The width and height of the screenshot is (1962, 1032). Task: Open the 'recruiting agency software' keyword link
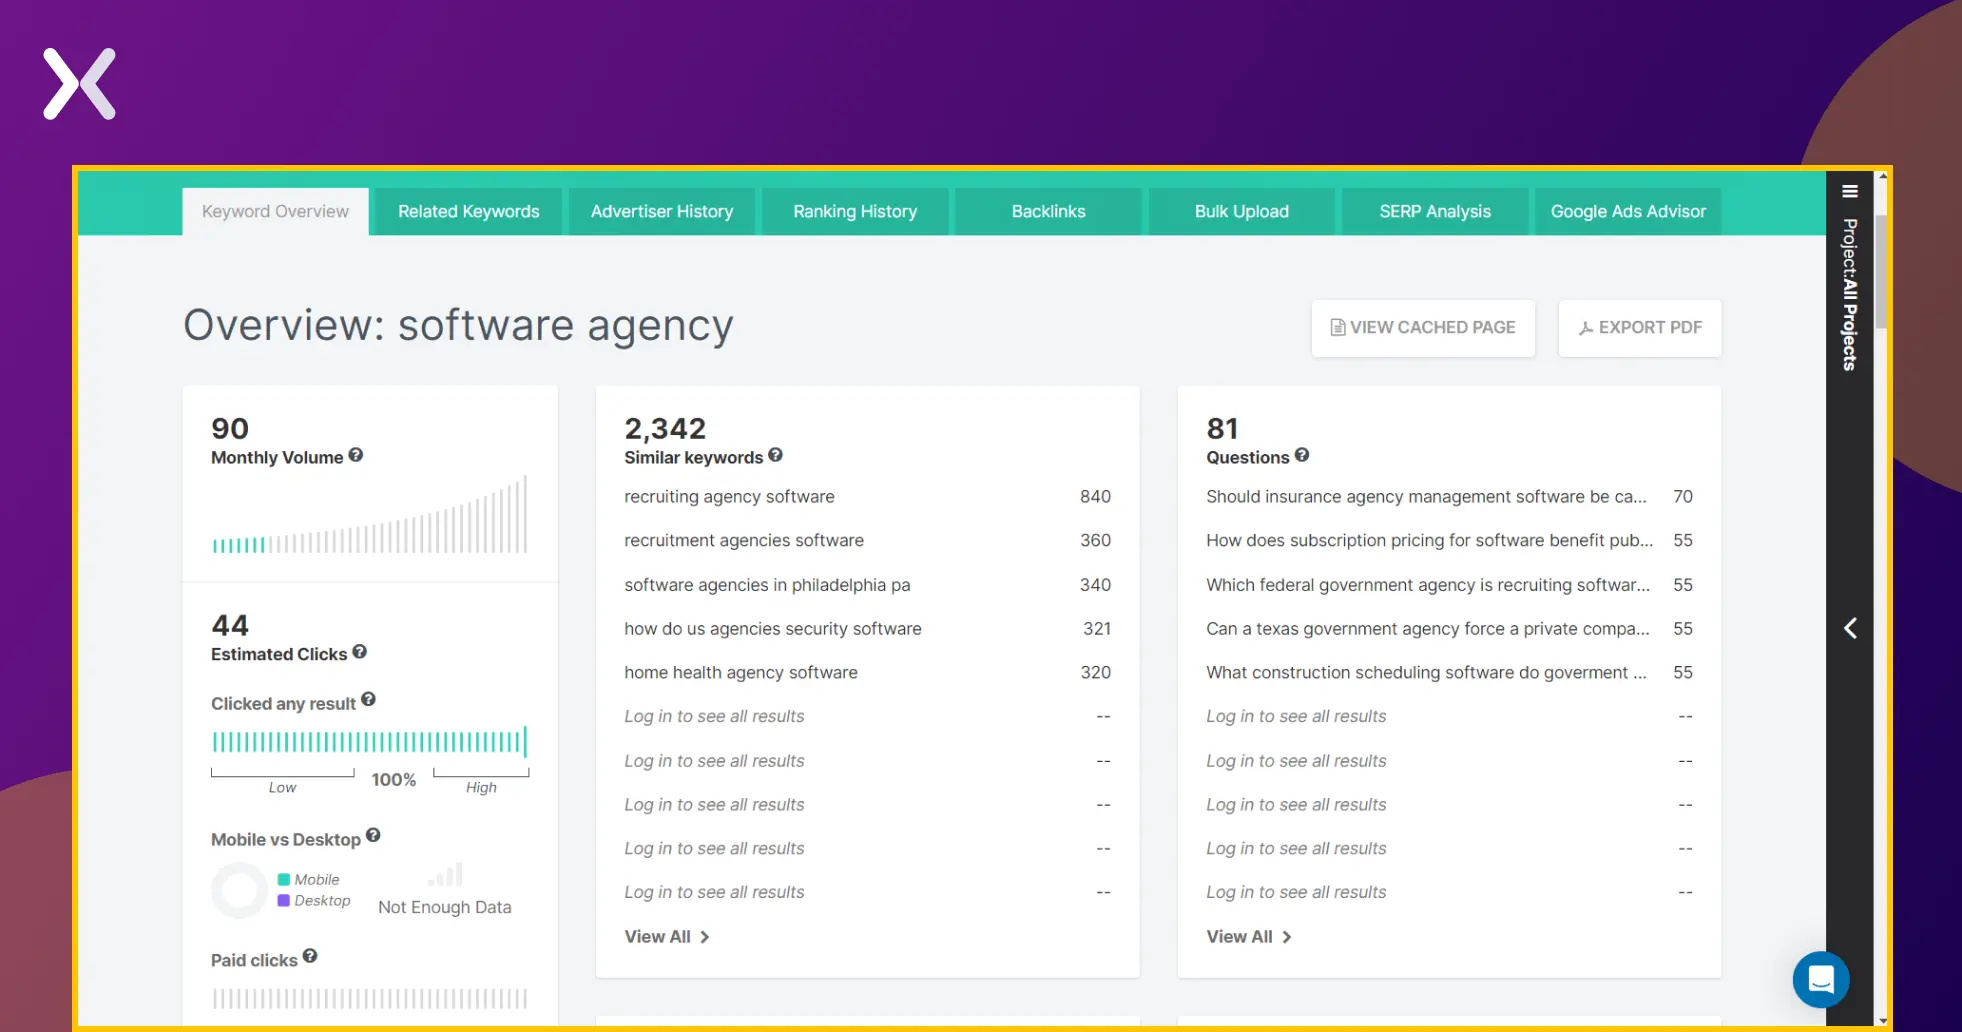pyautogui.click(x=729, y=497)
